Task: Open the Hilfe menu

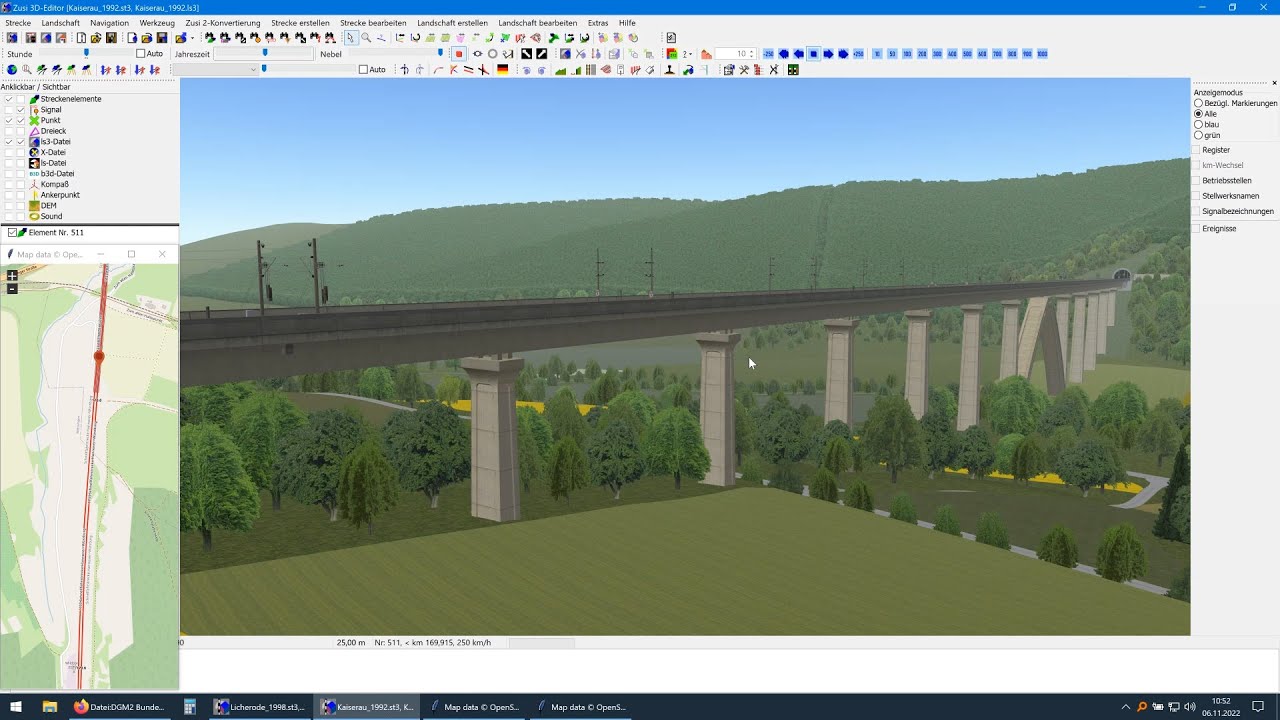Action: coord(627,22)
